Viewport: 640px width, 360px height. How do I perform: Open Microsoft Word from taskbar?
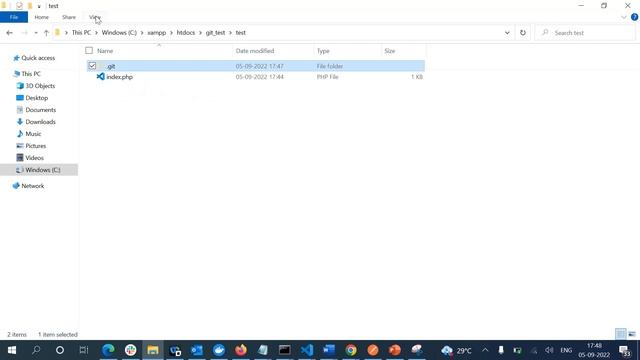pyautogui.click(x=329, y=350)
